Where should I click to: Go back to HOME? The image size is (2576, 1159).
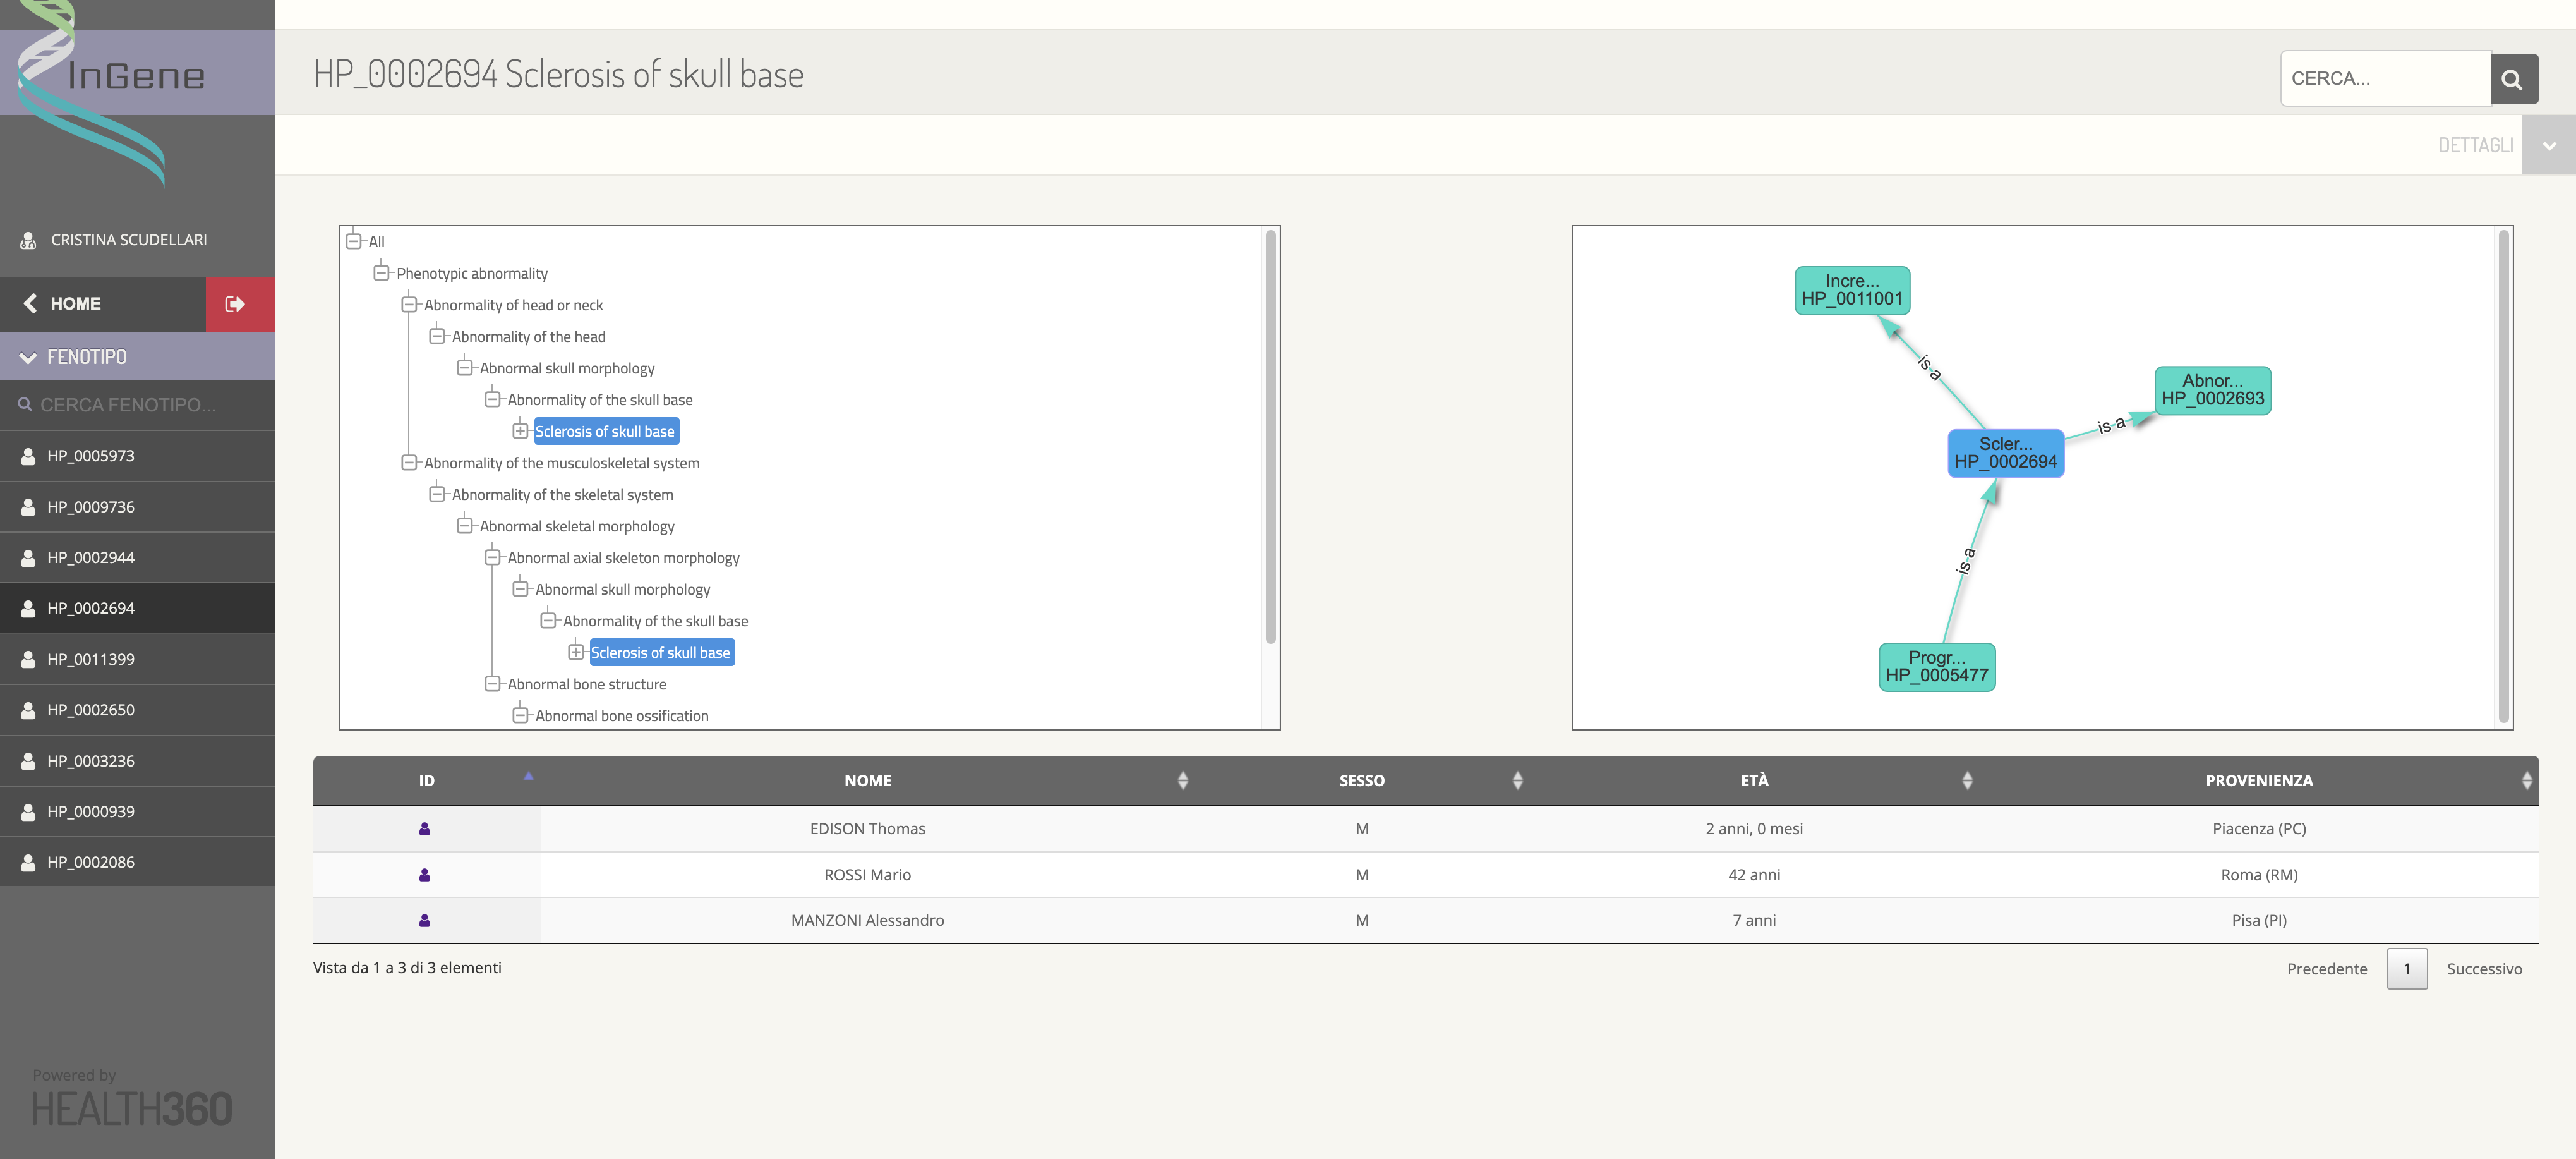75,303
